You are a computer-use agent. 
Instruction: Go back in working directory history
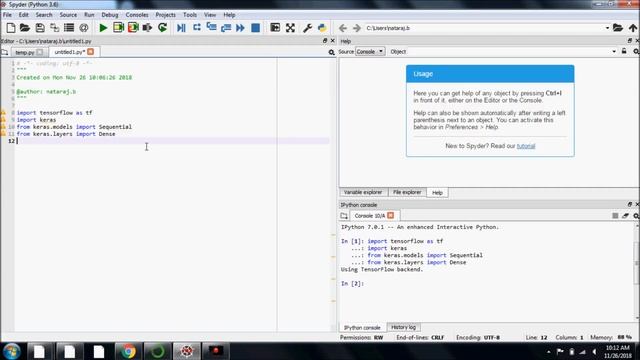tap(343, 28)
